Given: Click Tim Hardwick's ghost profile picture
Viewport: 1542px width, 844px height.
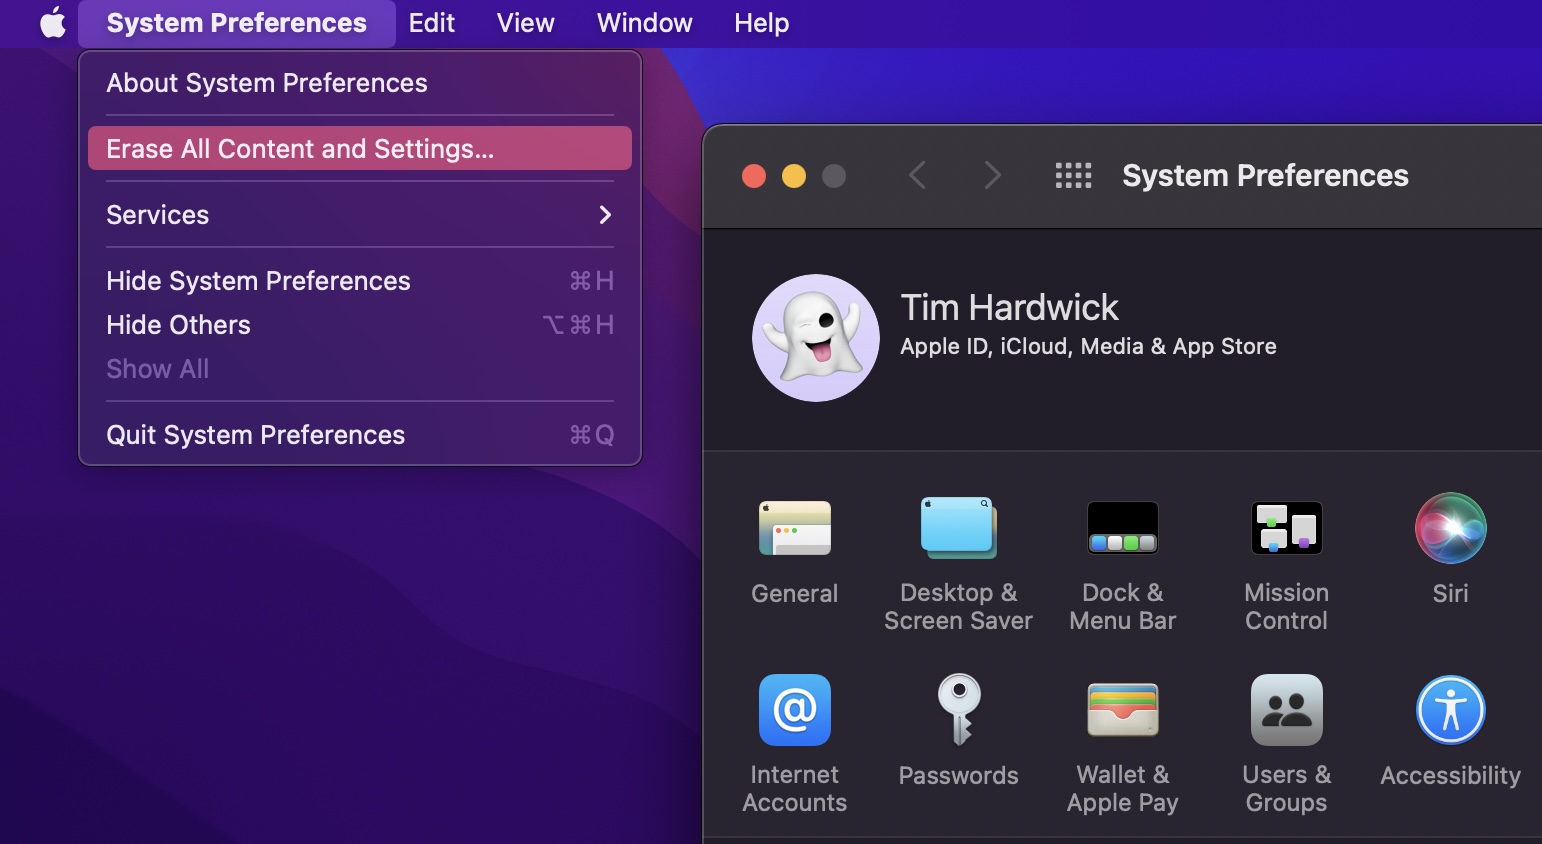Looking at the screenshot, I should click(816, 338).
